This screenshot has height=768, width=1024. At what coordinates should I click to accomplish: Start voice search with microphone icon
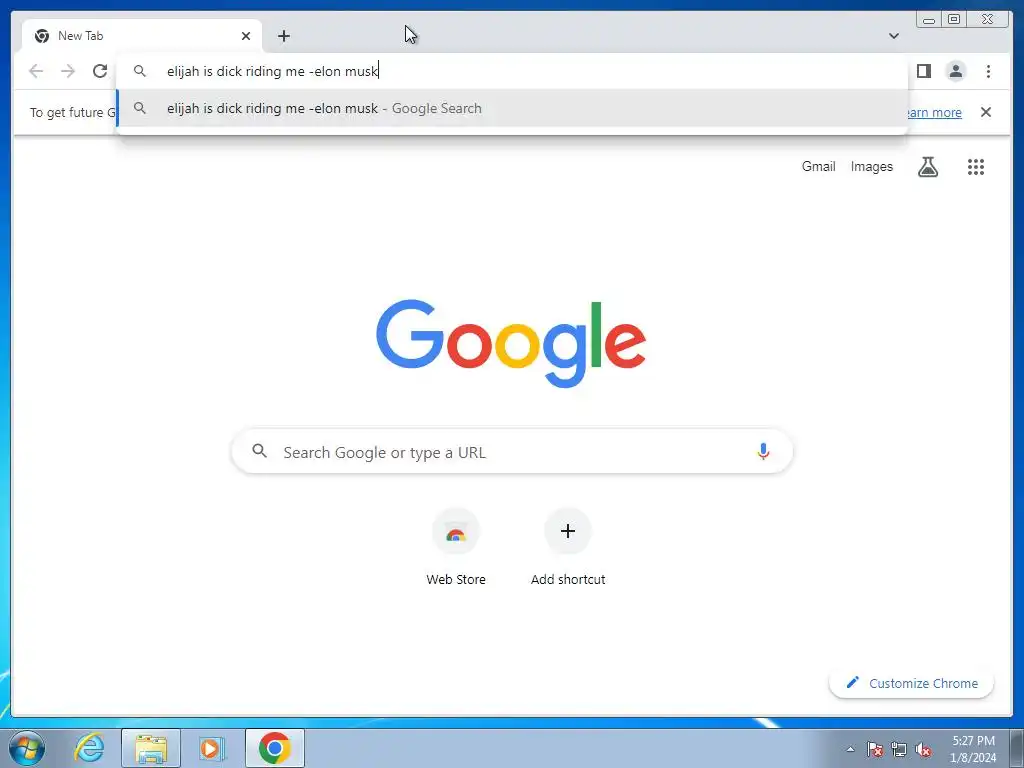pos(763,451)
